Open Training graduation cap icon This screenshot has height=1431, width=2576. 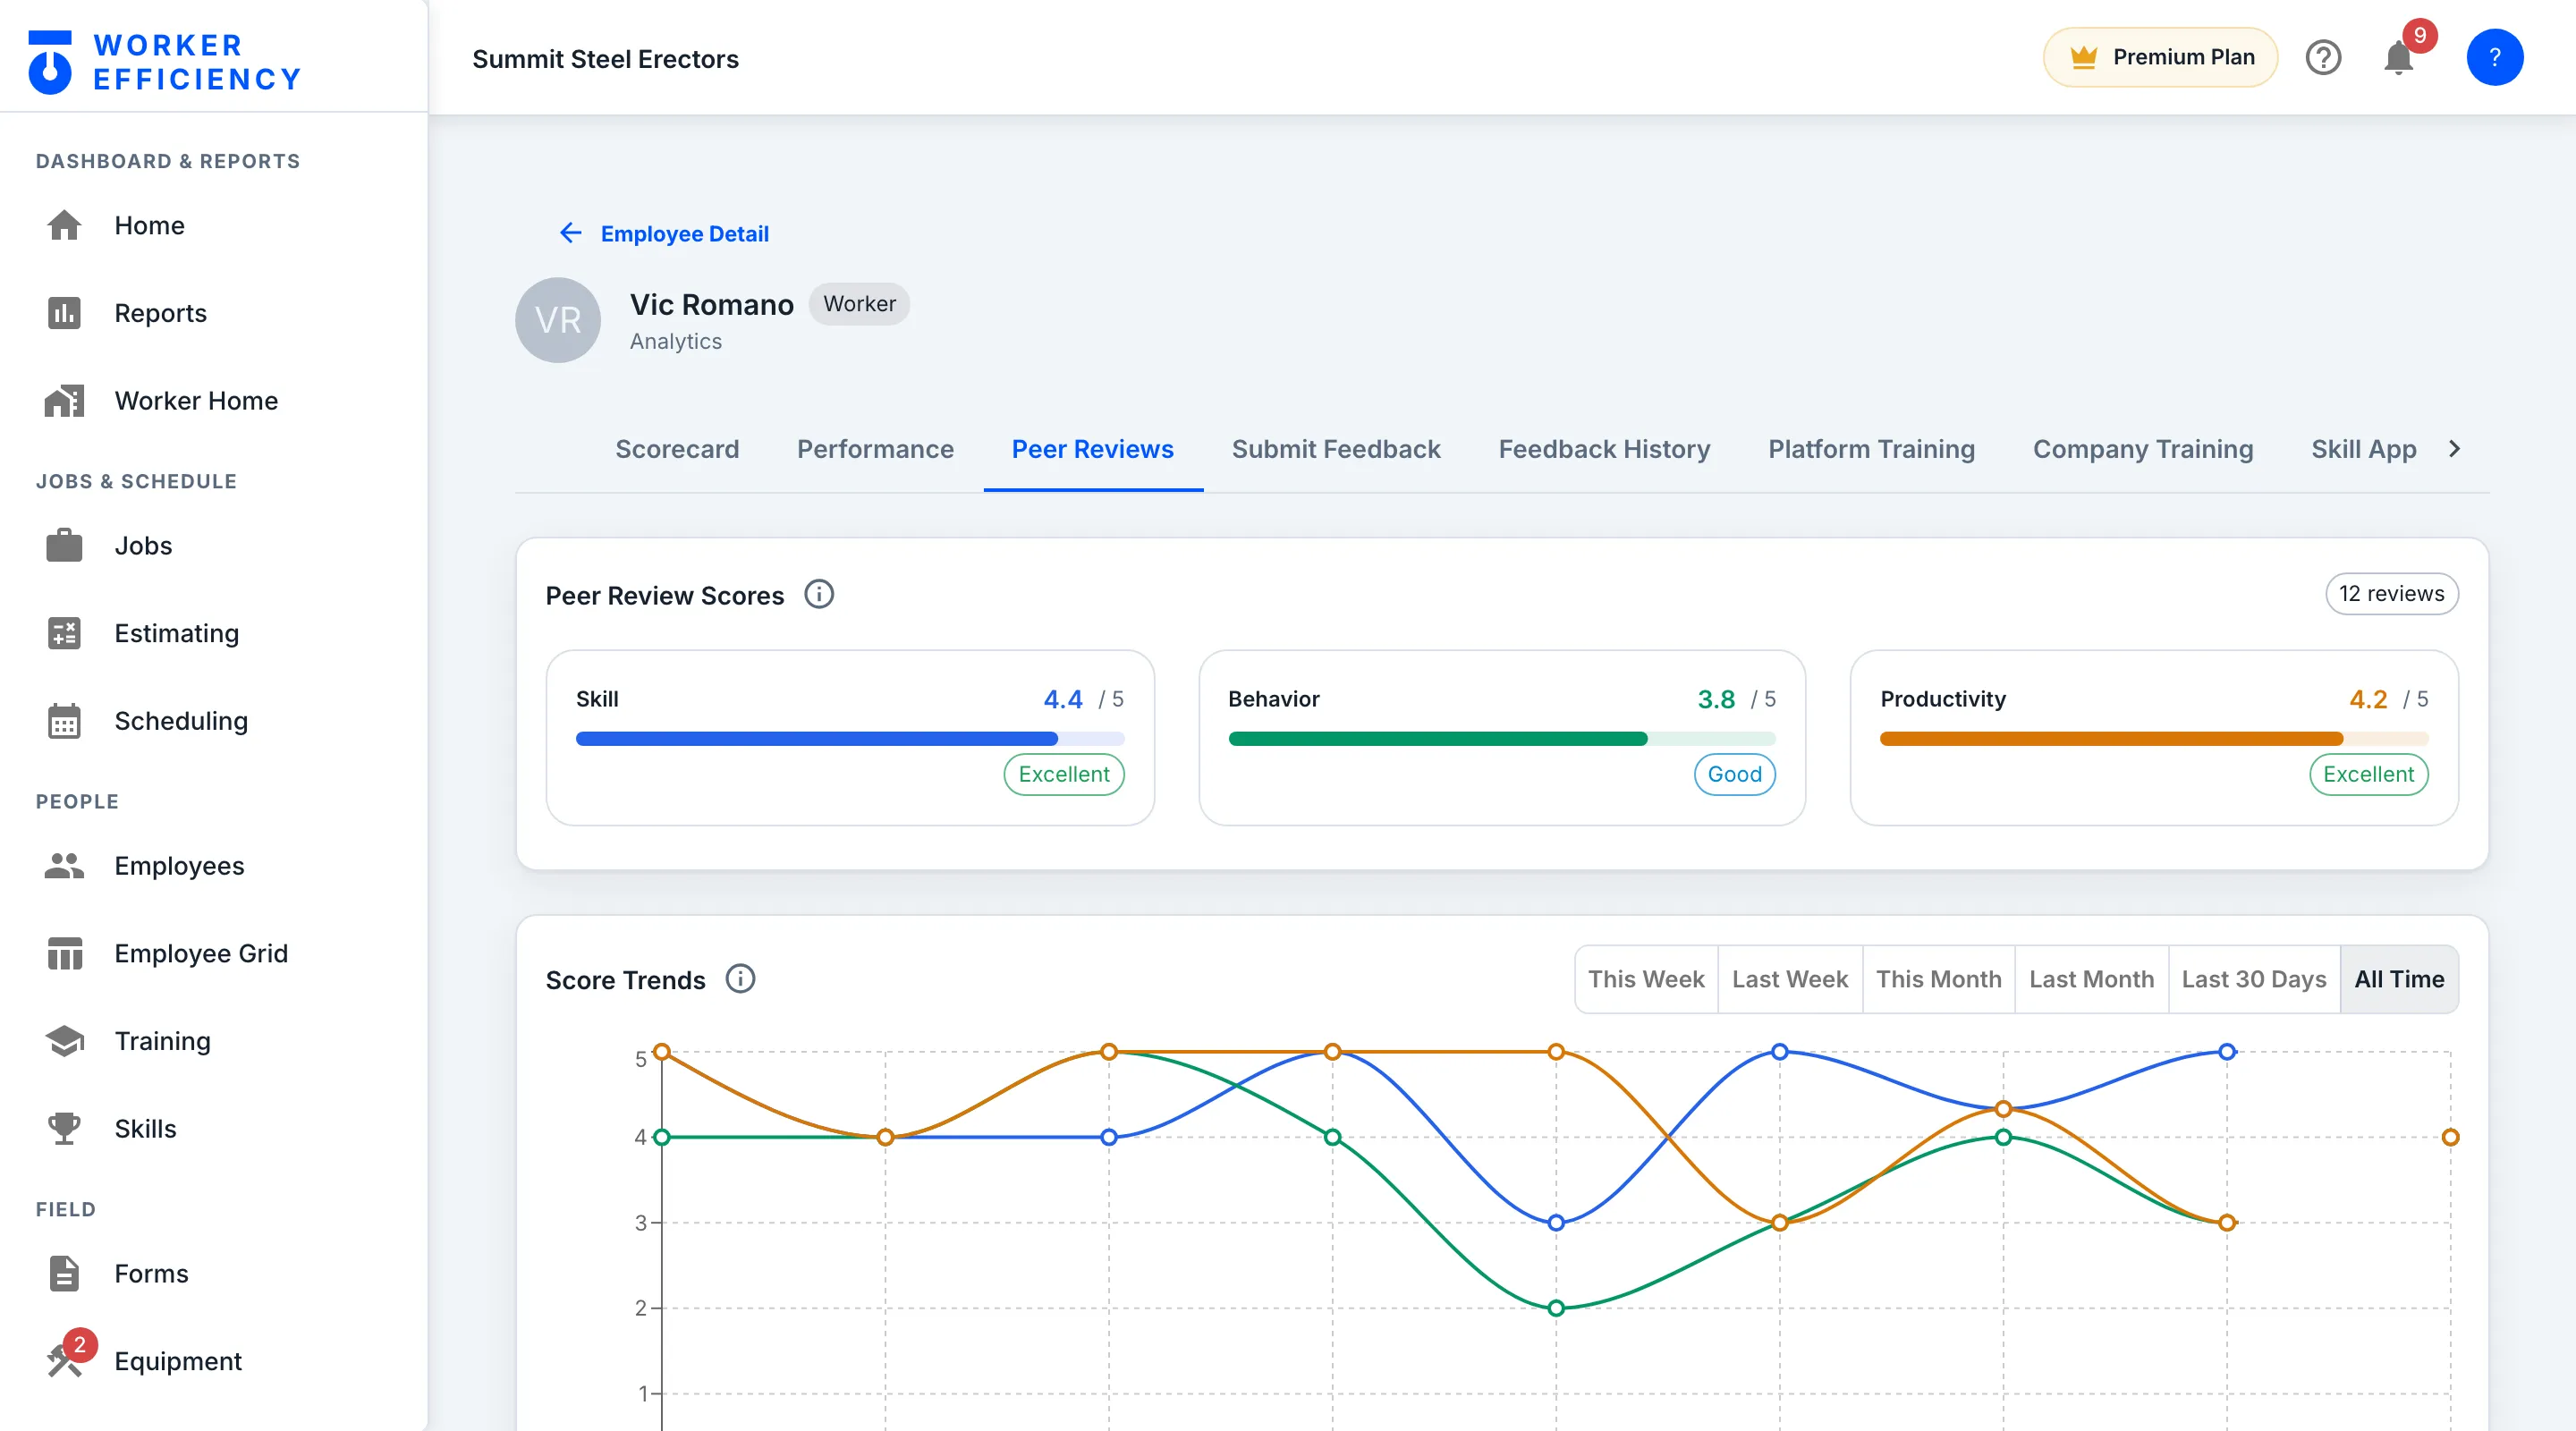pyautogui.click(x=64, y=1041)
